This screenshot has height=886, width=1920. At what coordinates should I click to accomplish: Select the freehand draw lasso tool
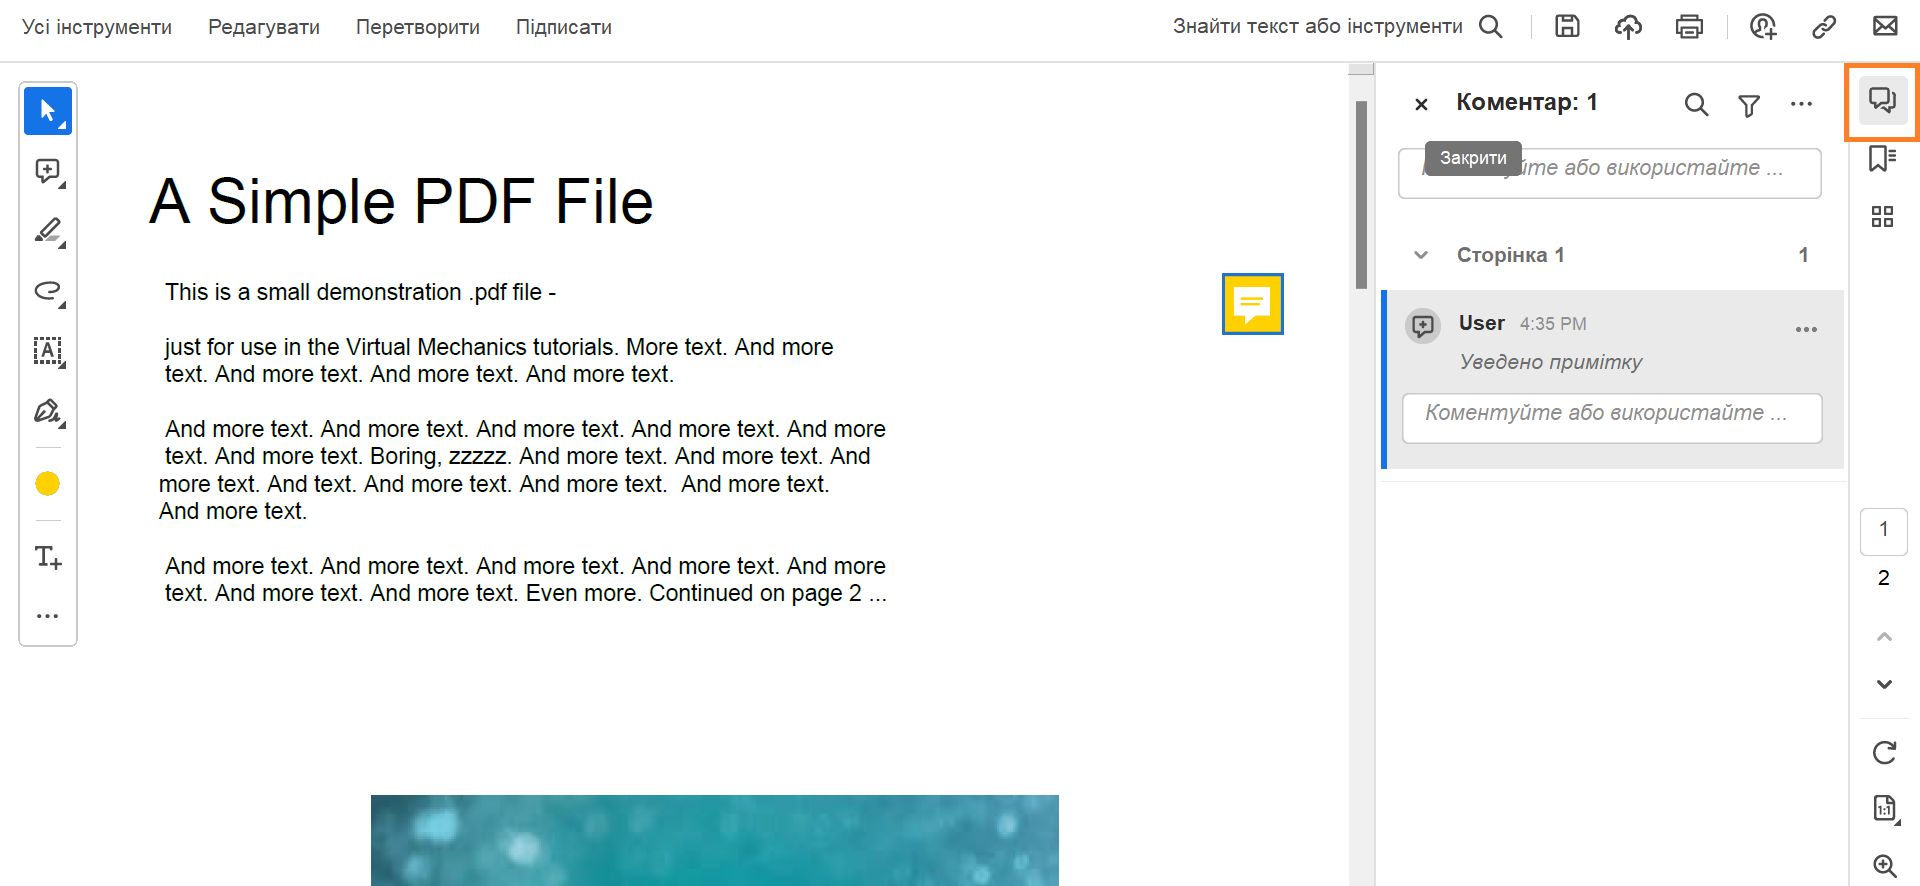[48, 291]
